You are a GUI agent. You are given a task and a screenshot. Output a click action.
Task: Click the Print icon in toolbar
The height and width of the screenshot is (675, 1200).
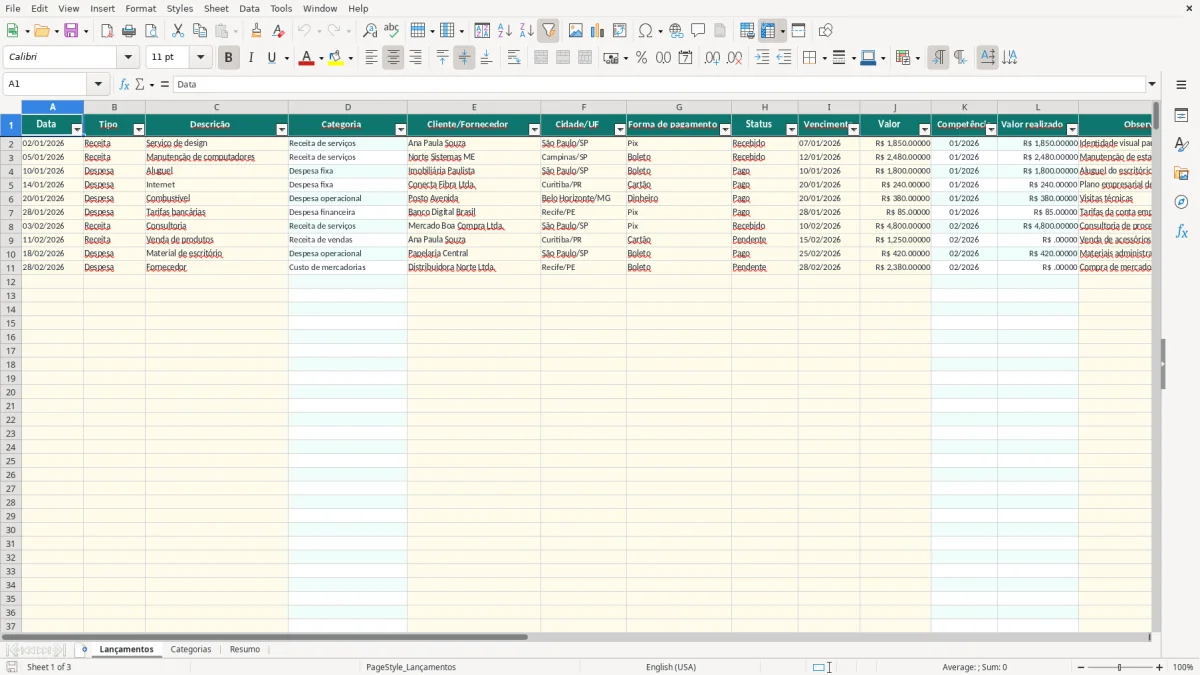[x=129, y=31]
